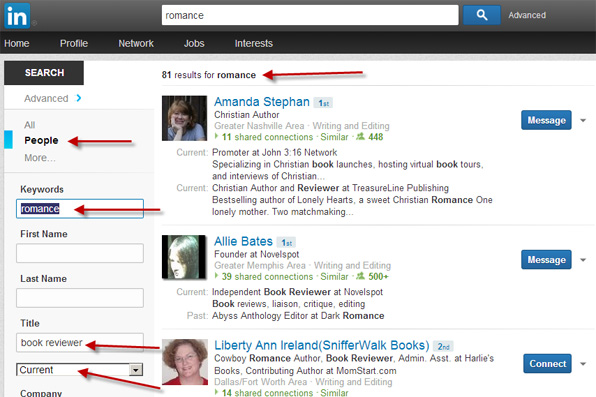Open the Network menu
This screenshot has height=397, width=596.
point(136,43)
